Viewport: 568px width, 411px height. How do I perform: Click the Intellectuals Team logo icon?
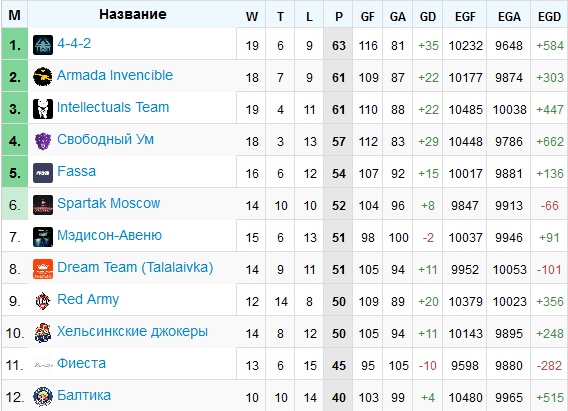coord(43,109)
